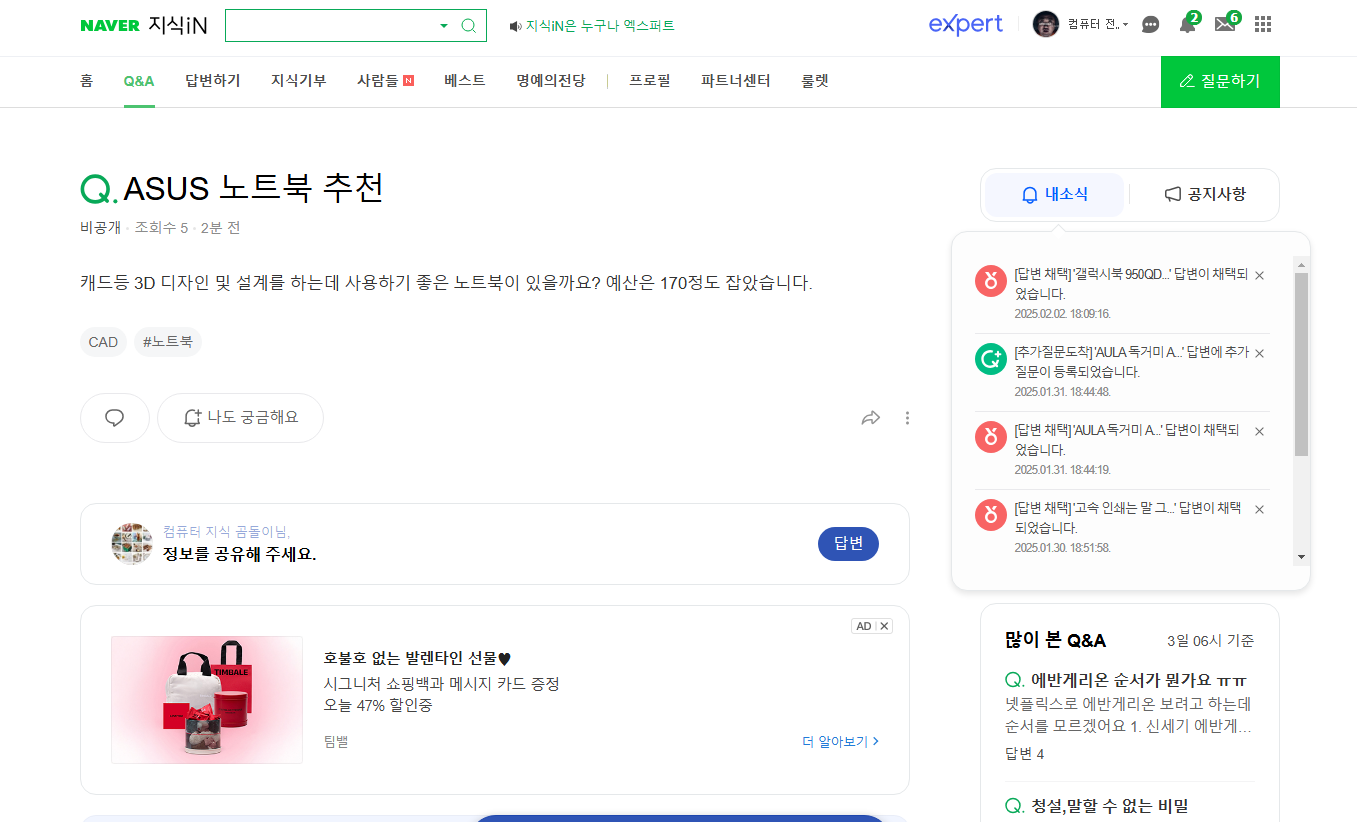Focus the 지식iN search input field

(331, 26)
